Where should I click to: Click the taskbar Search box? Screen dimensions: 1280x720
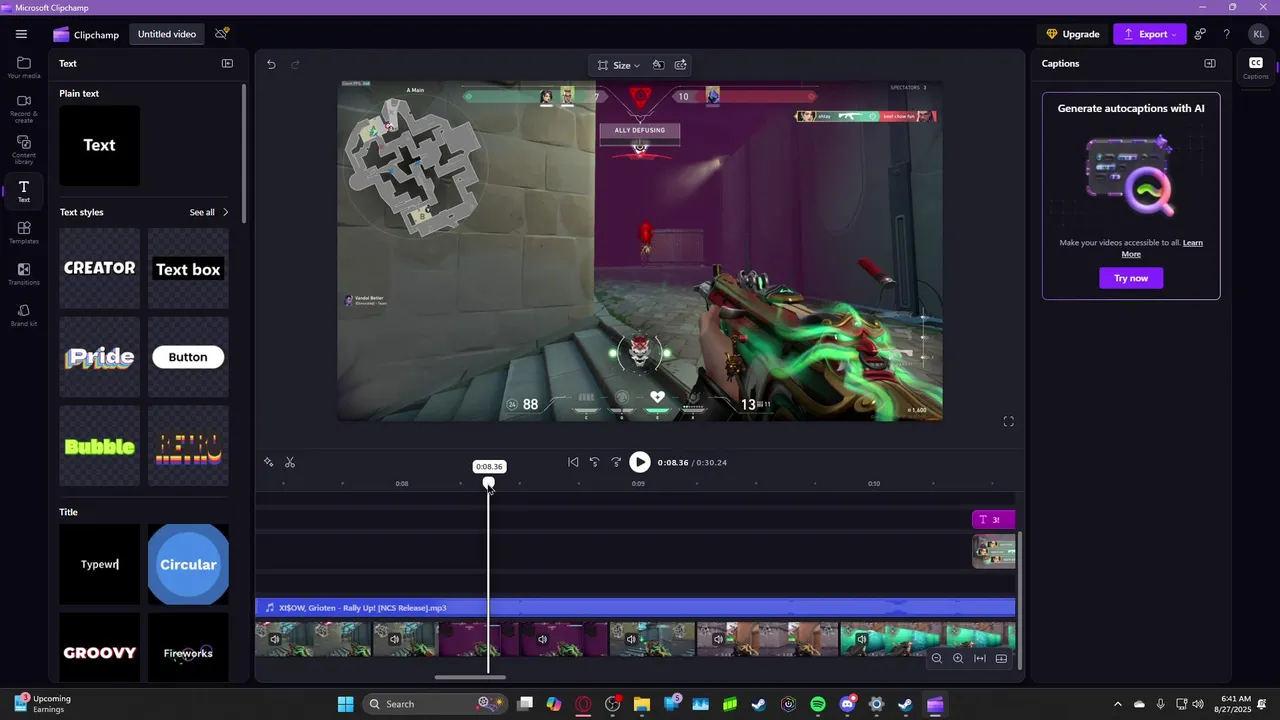coord(435,704)
